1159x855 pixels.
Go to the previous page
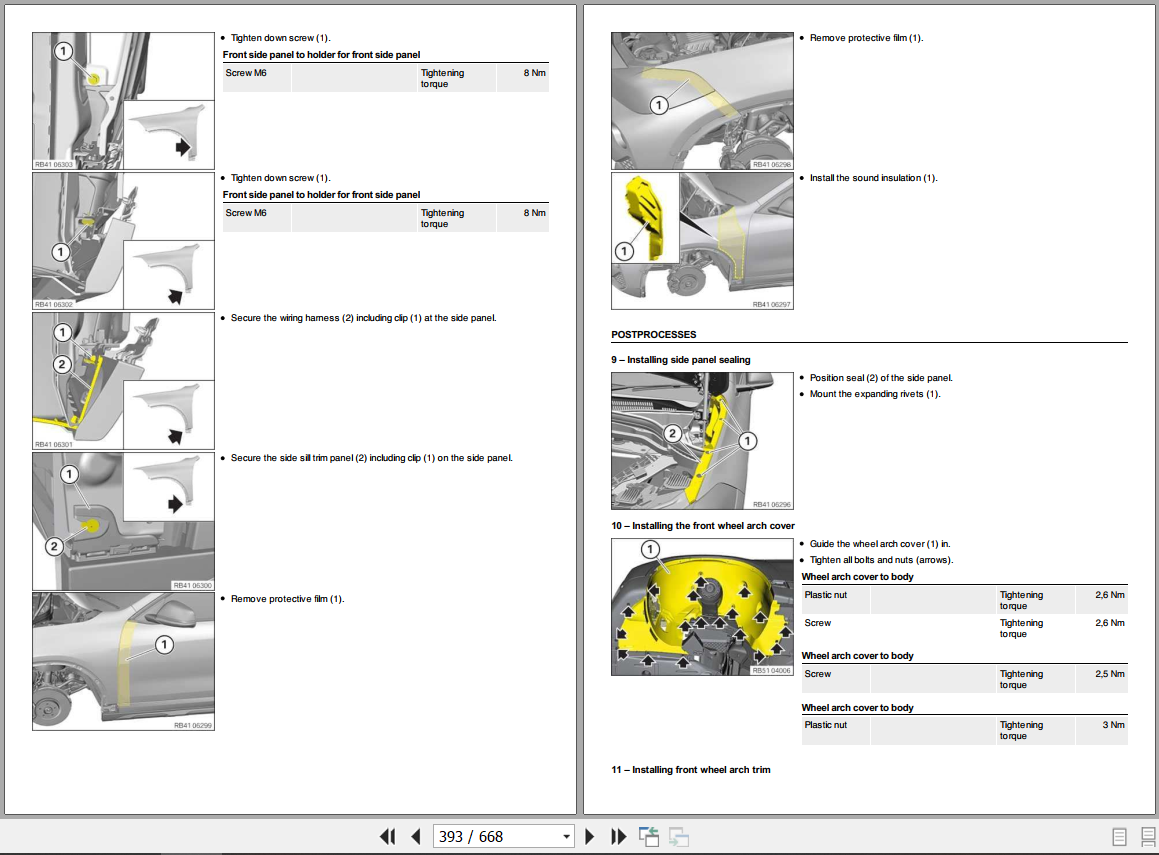[415, 837]
